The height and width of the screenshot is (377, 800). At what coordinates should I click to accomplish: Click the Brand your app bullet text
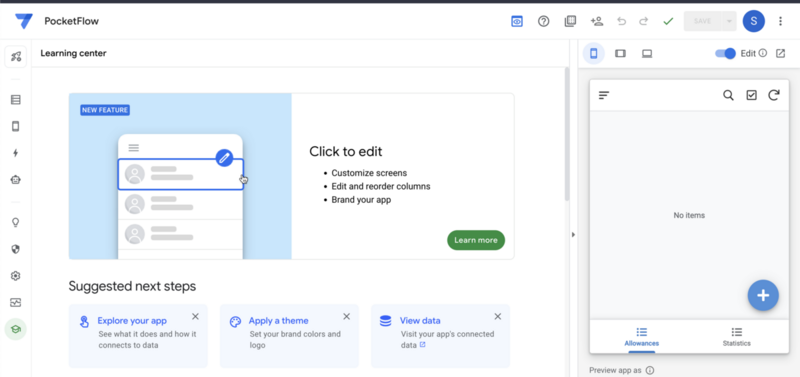361,199
